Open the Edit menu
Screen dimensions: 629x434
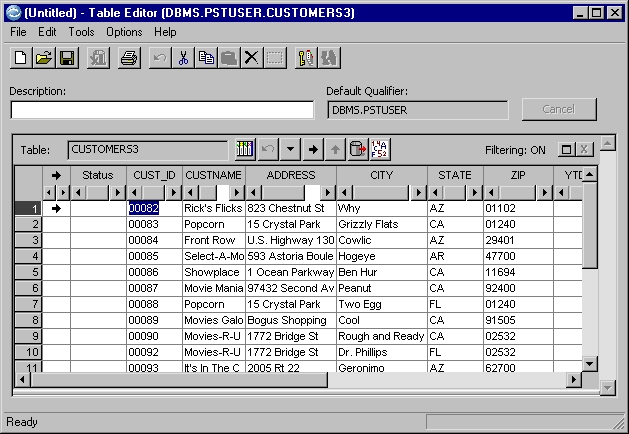(47, 32)
